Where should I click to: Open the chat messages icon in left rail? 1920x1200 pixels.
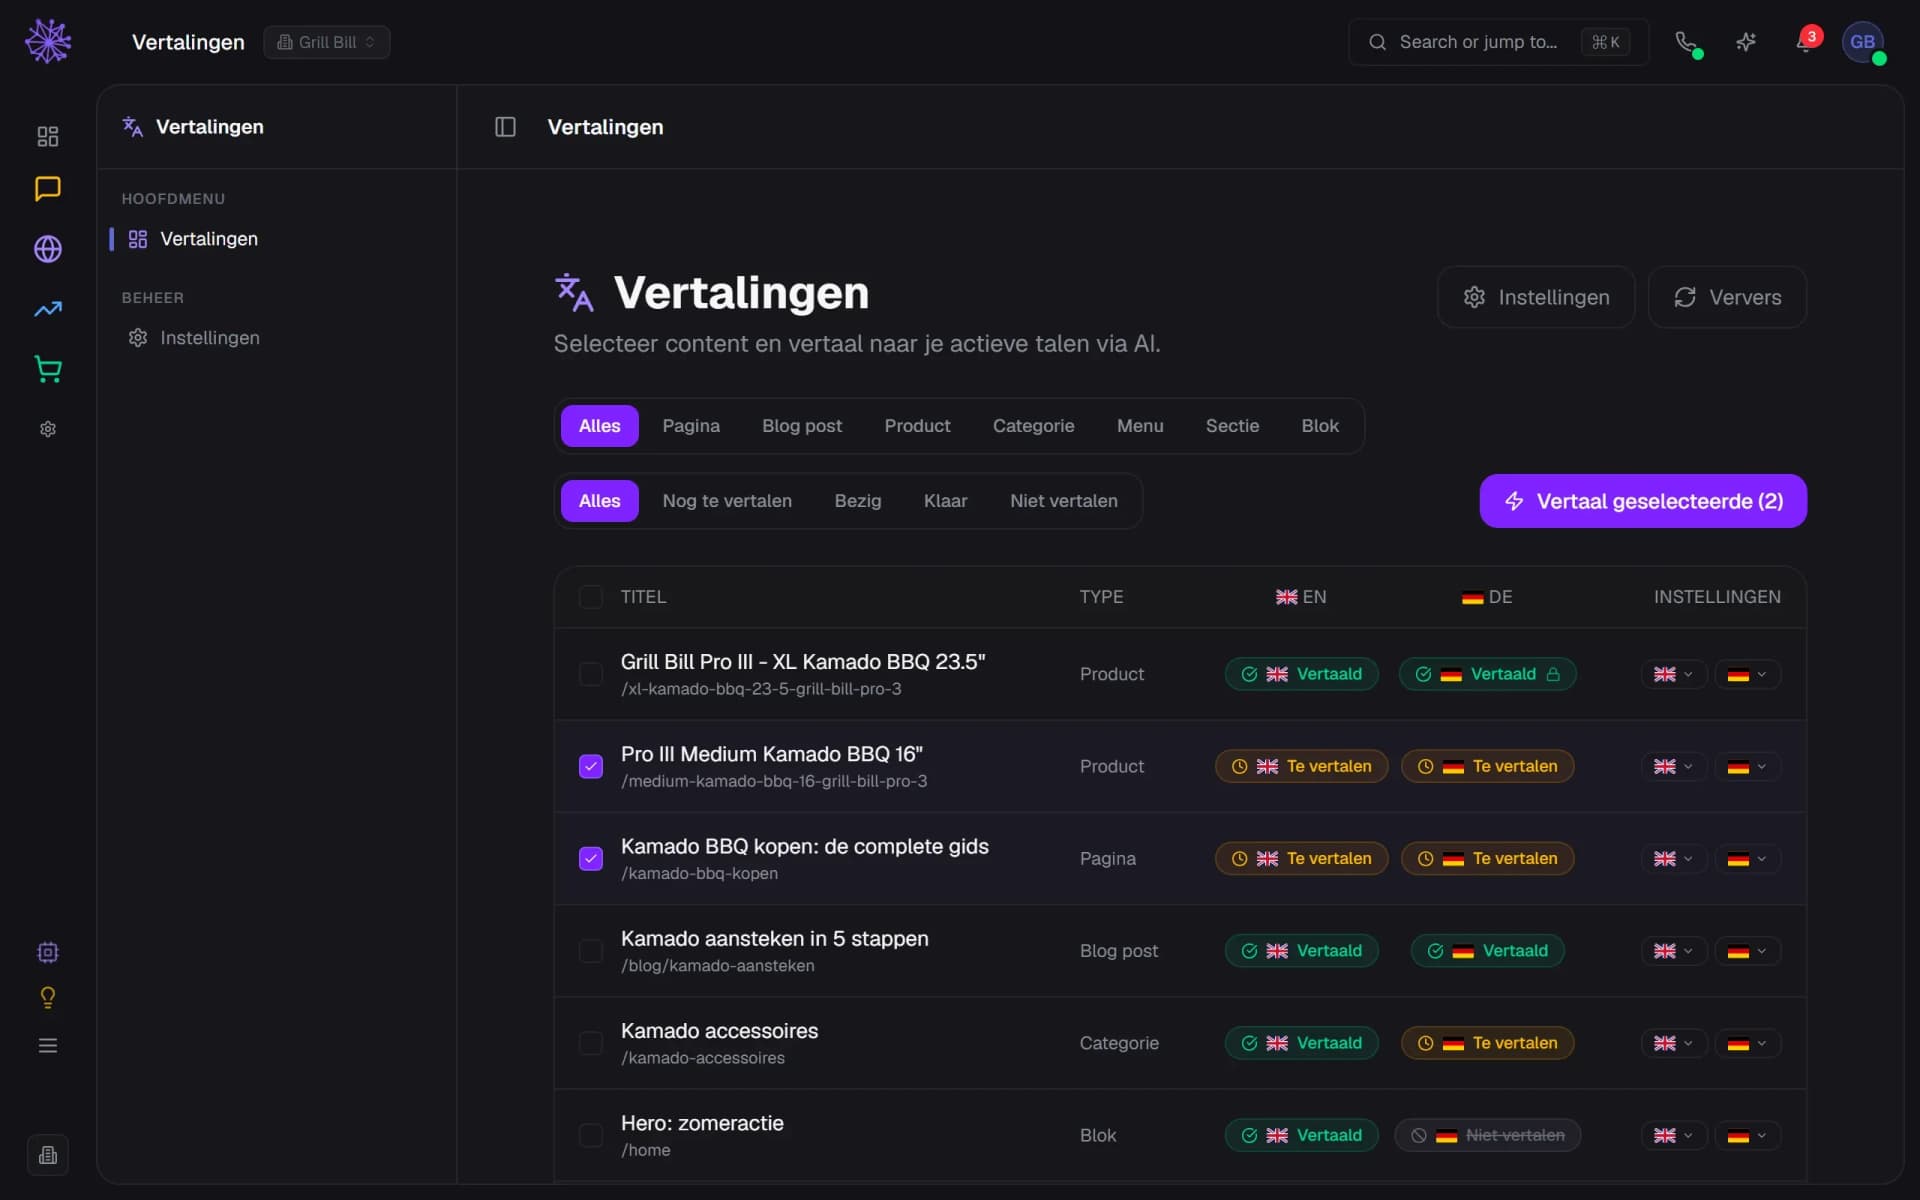point(48,189)
